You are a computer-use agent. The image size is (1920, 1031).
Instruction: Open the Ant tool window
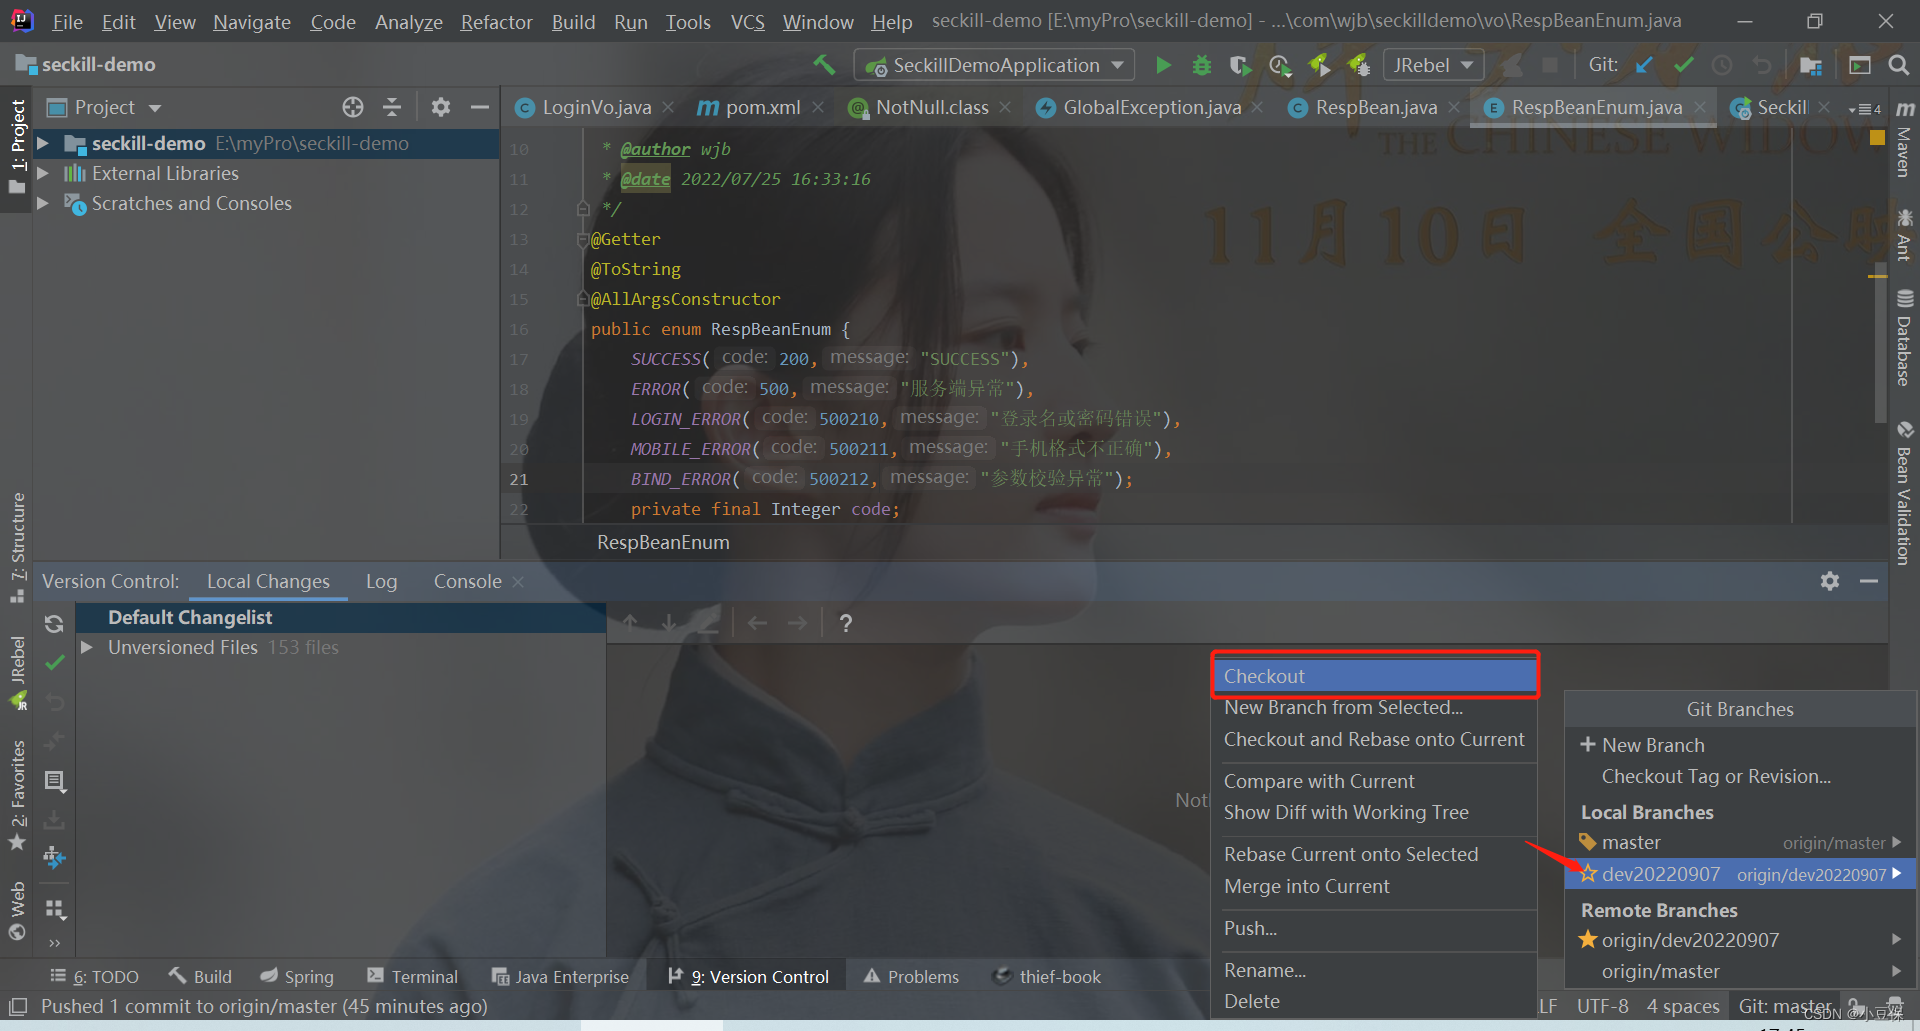pos(1904,234)
